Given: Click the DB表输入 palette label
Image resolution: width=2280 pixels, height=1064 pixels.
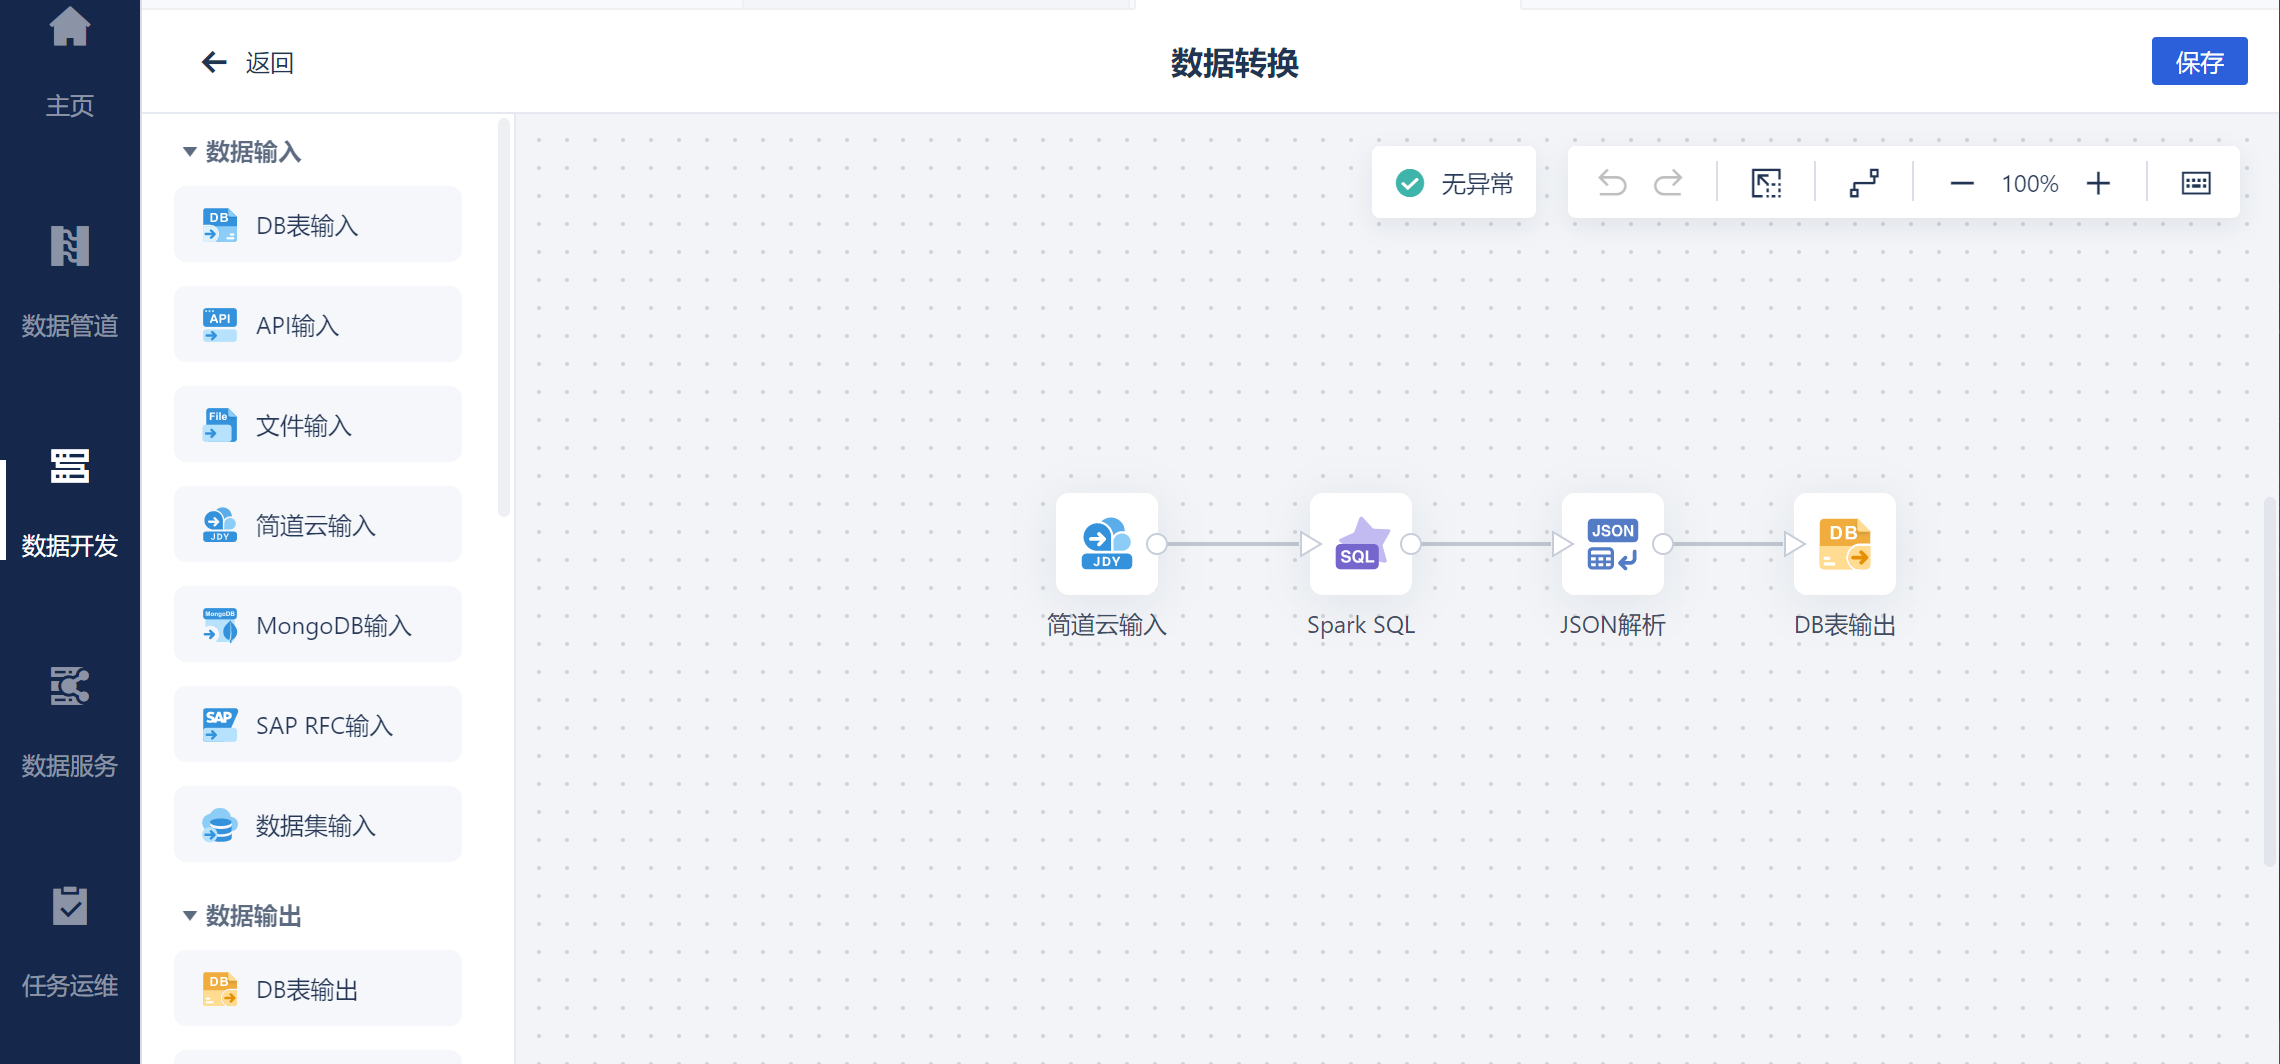Looking at the screenshot, I should [307, 226].
